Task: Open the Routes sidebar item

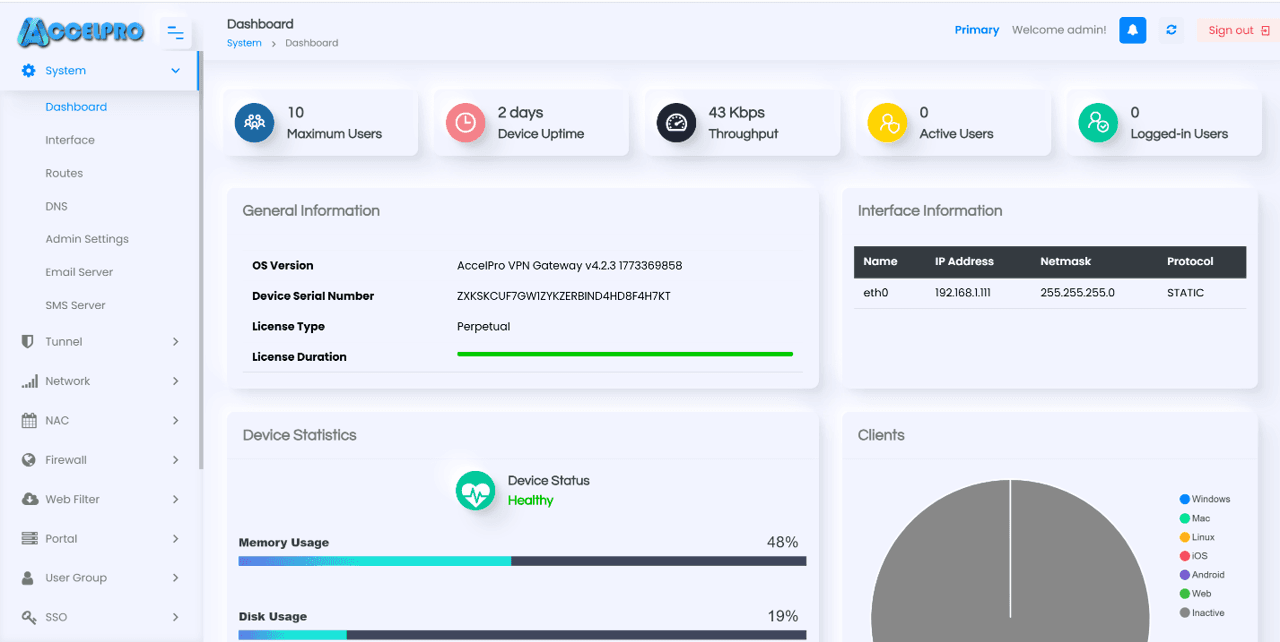Action: coord(64,173)
